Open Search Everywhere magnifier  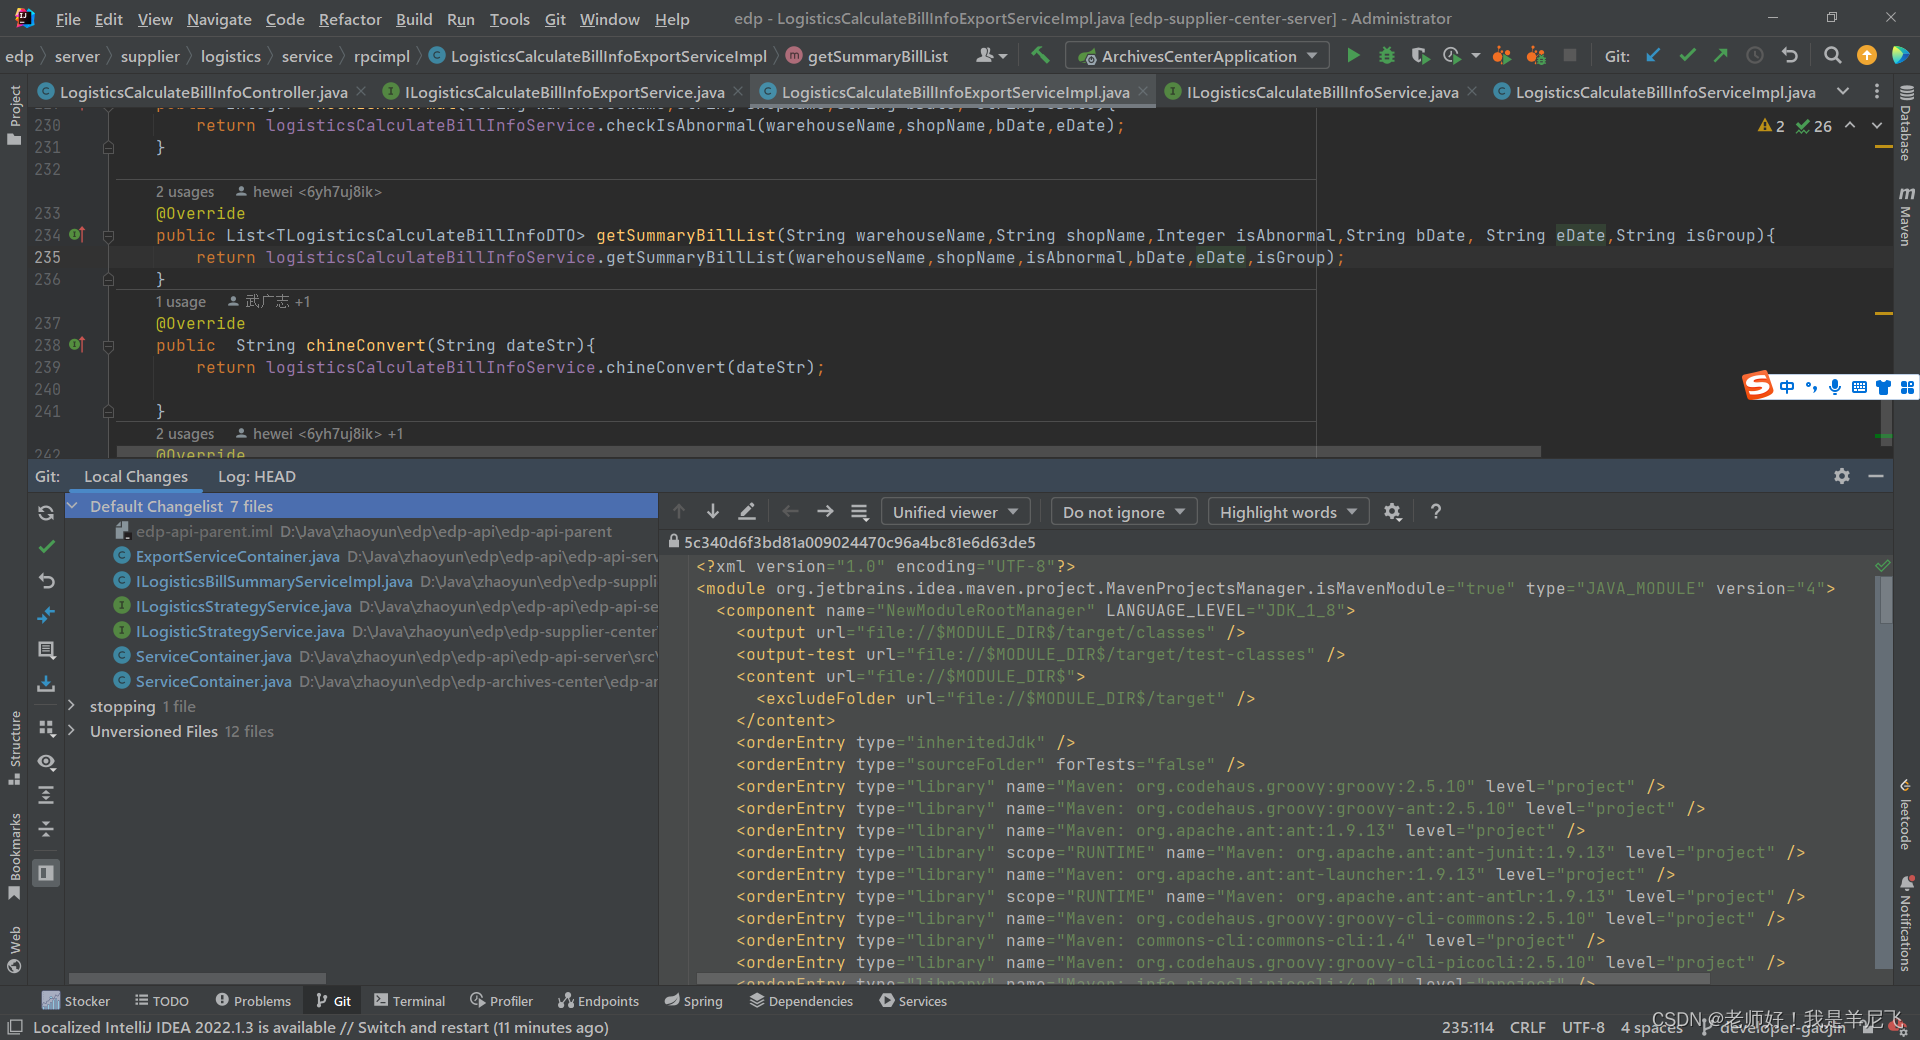click(1832, 56)
